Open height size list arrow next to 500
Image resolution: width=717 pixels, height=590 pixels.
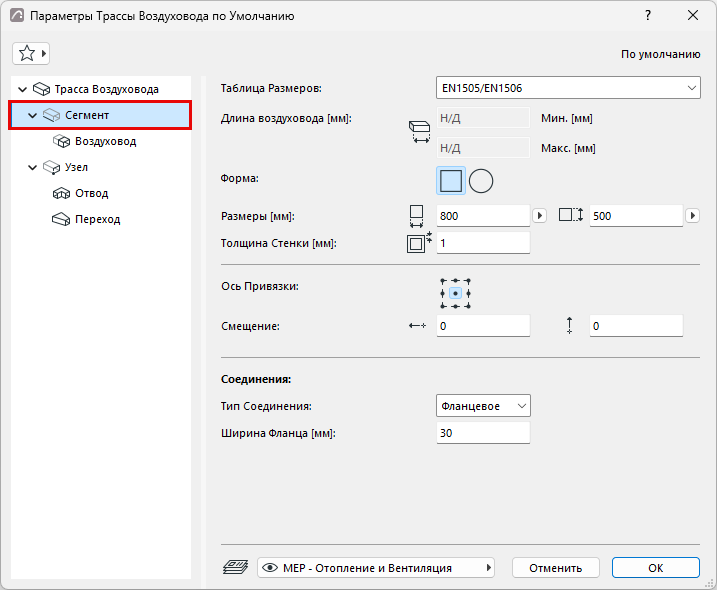[x=692, y=215]
